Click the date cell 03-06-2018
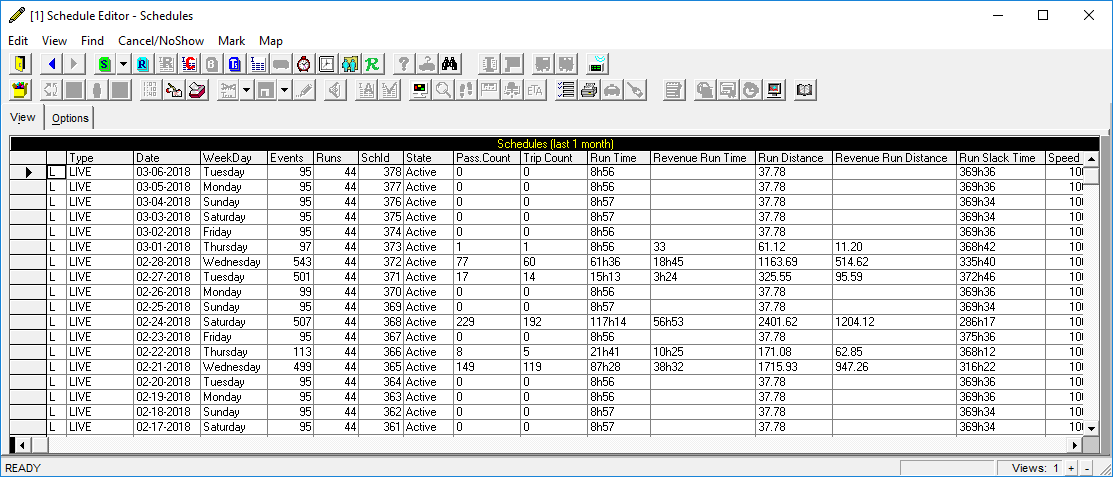This screenshot has width=1113, height=477. 167,172
